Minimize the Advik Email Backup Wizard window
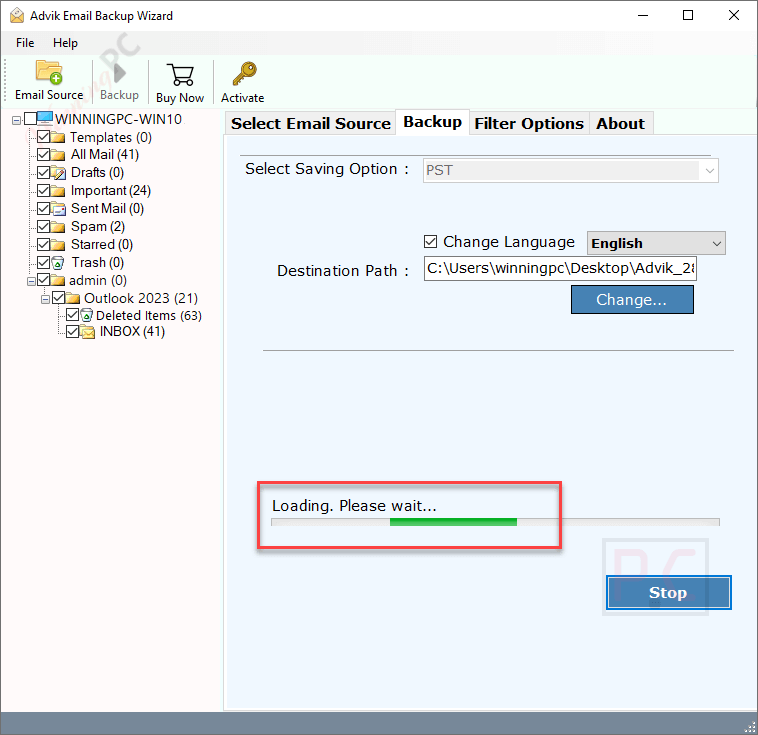Image resolution: width=758 pixels, height=735 pixels. coord(642,15)
